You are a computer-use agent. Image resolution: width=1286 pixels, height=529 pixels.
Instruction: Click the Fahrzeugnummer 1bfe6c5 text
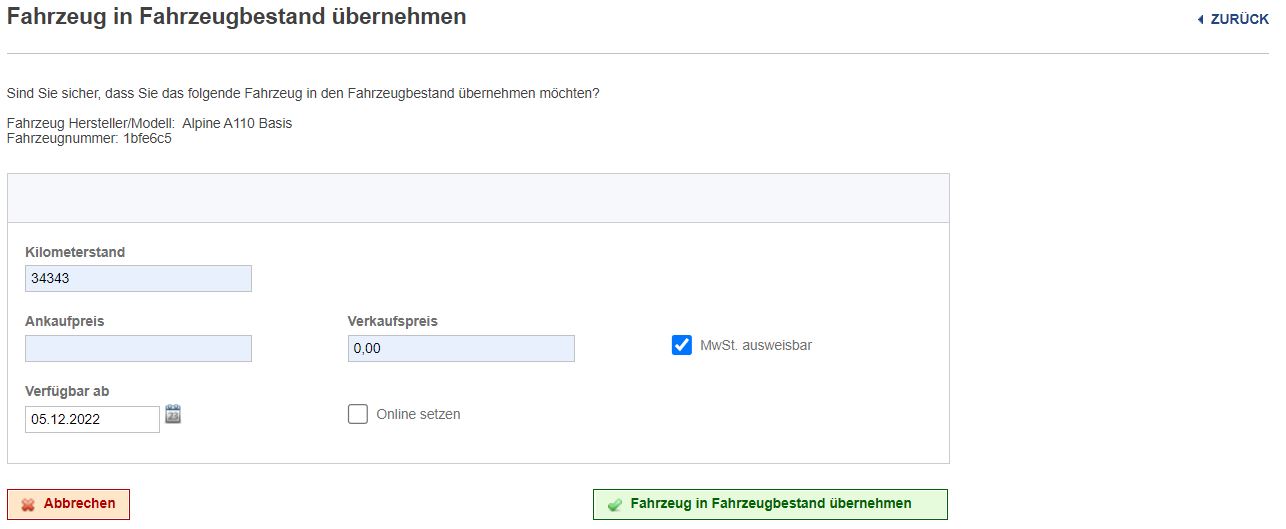pos(89,138)
